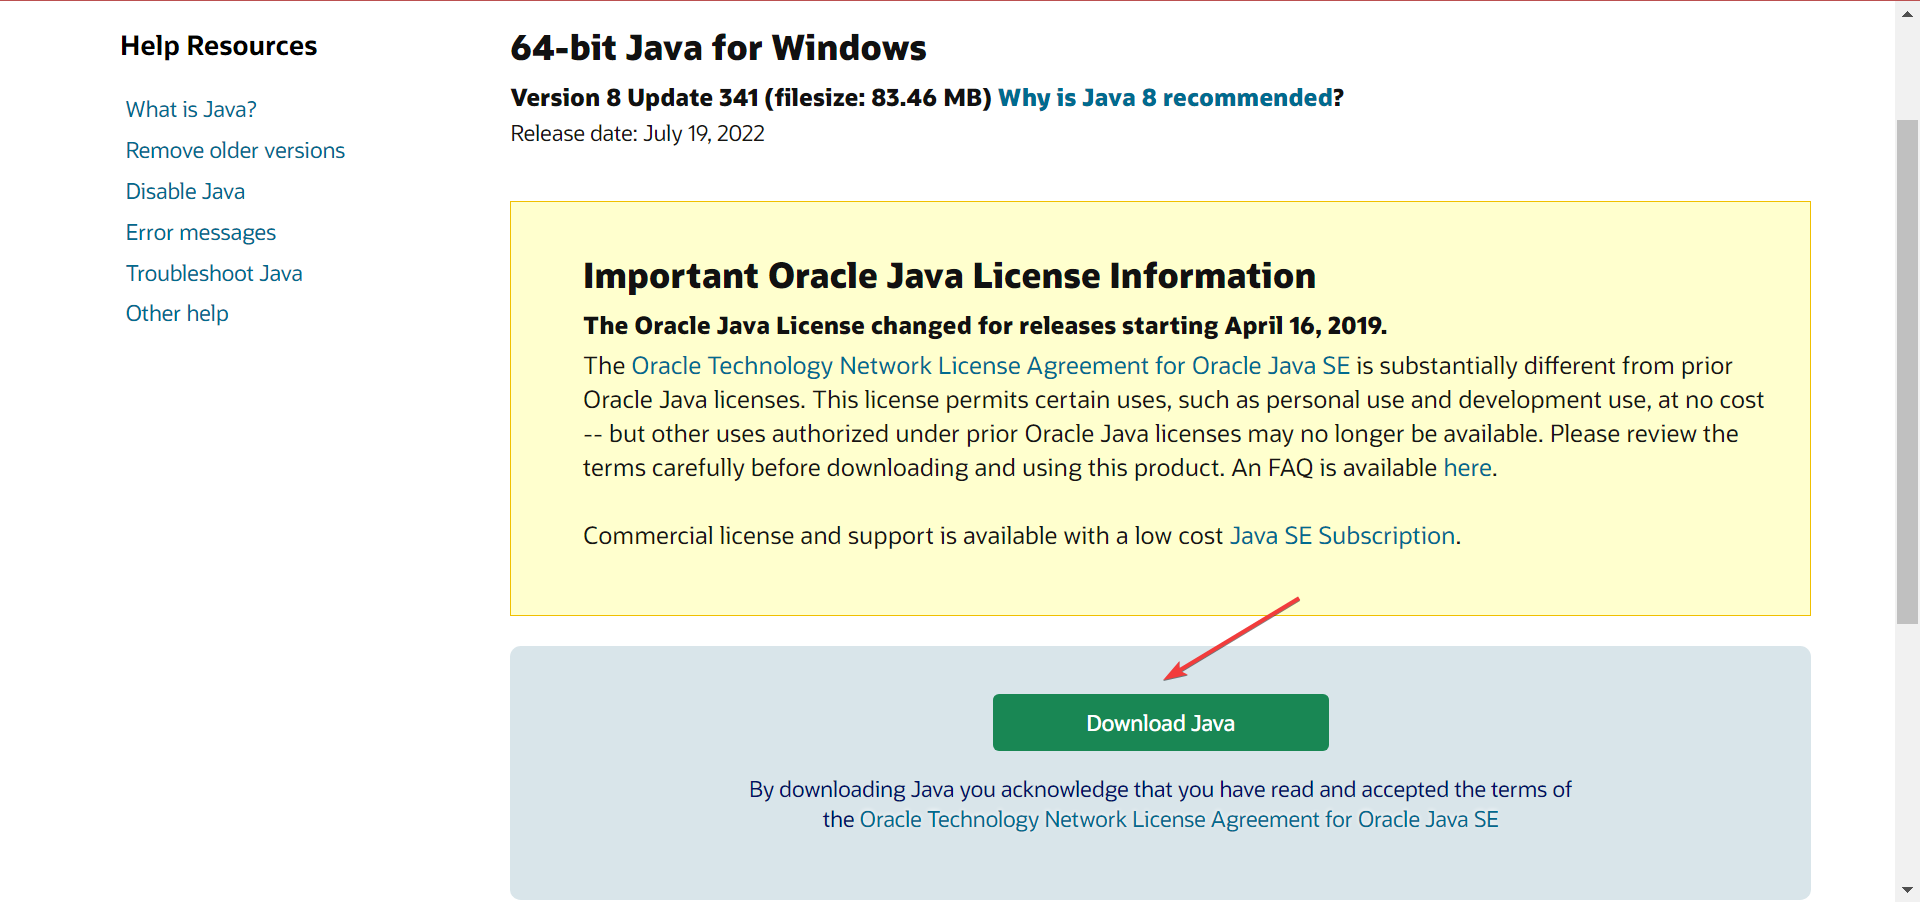Open the Java SE Subscription link
1920x902 pixels.
point(1341,536)
